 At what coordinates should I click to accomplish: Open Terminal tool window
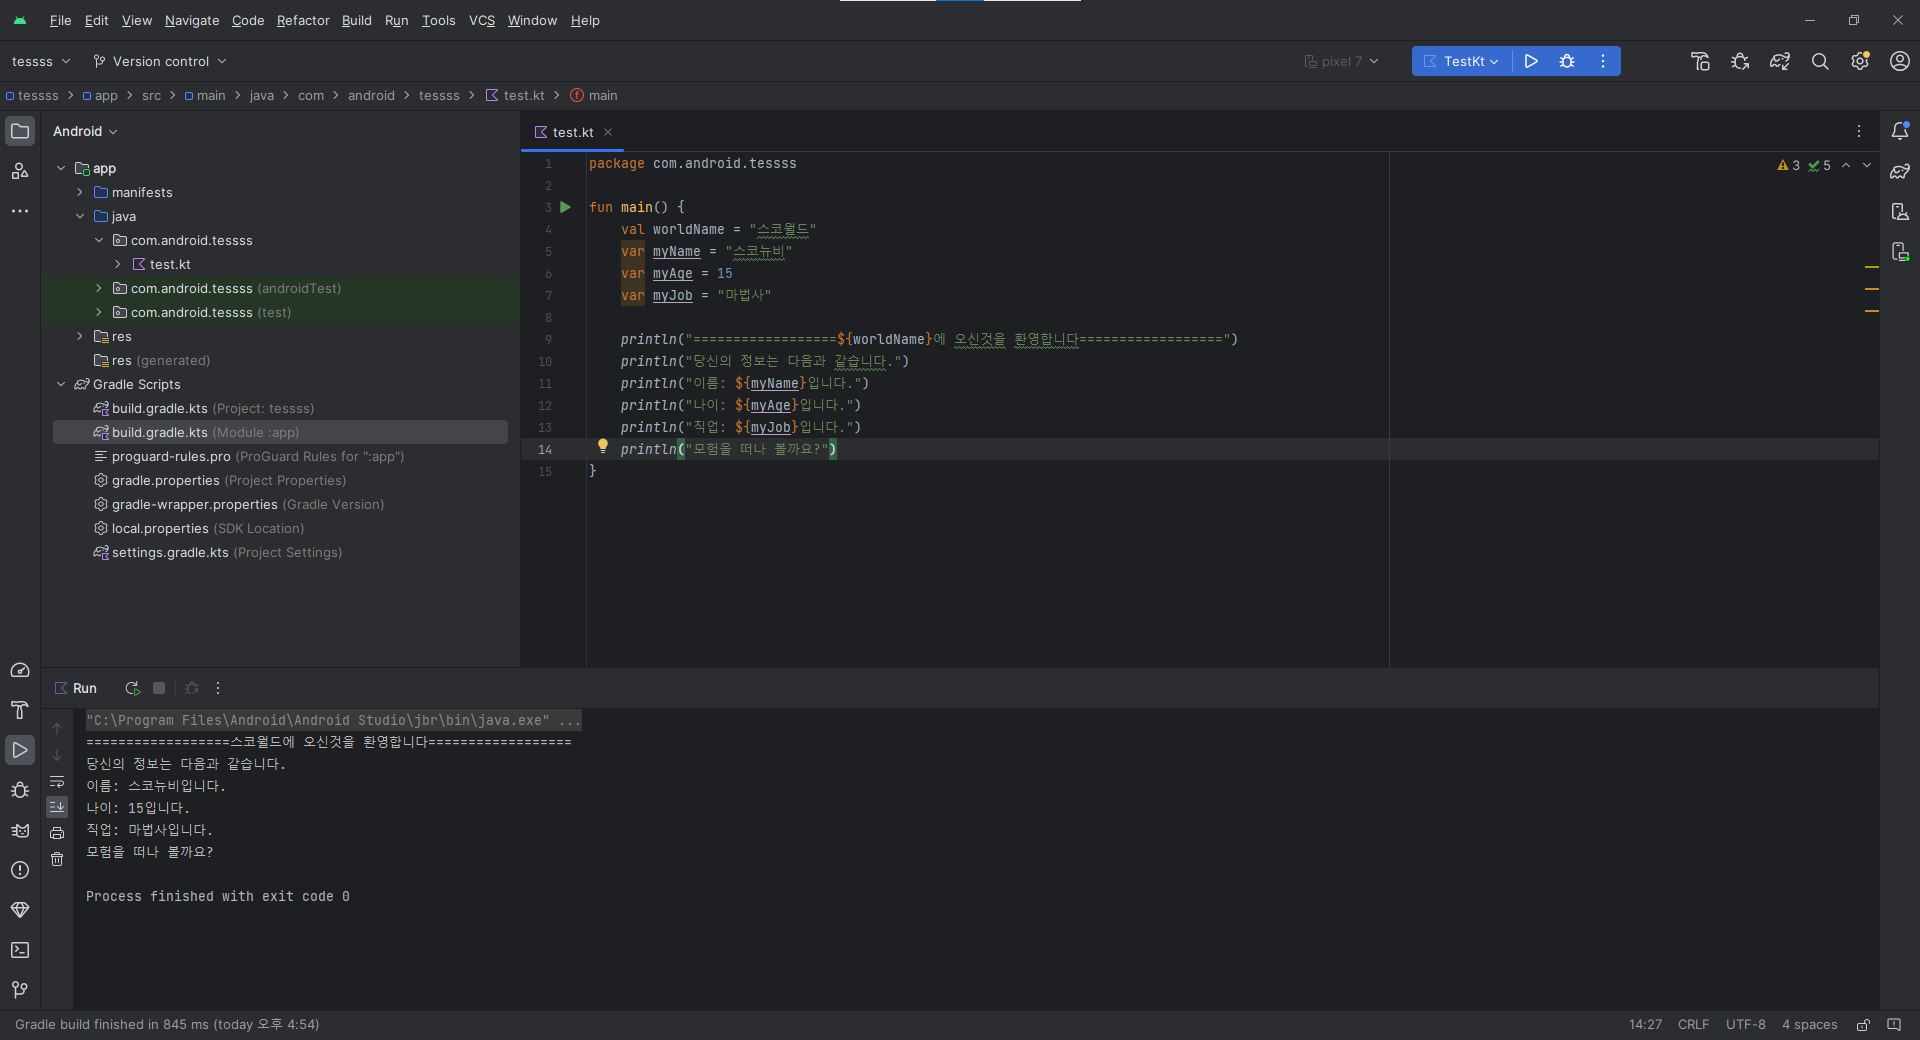20,950
